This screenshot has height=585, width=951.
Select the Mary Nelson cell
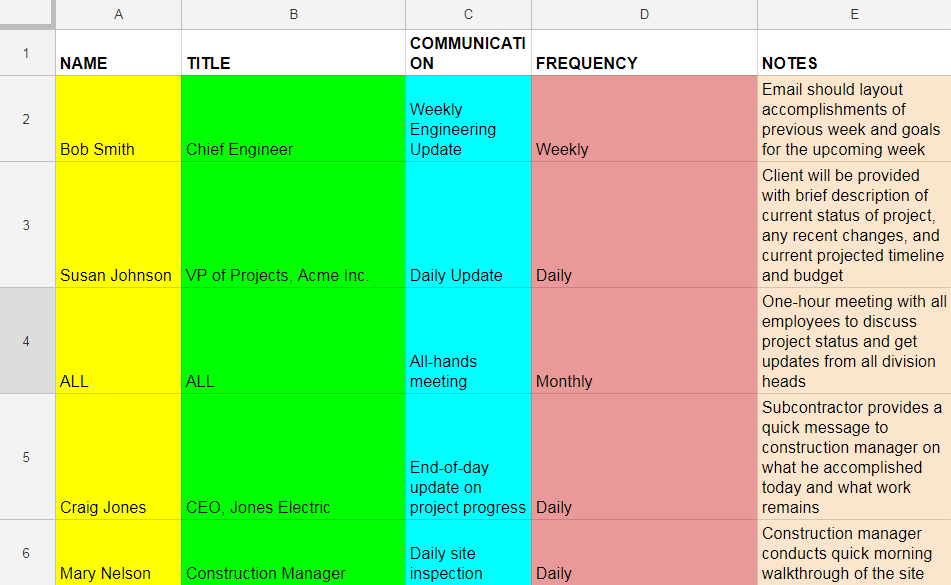pyautogui.click(x=118, y=558)
